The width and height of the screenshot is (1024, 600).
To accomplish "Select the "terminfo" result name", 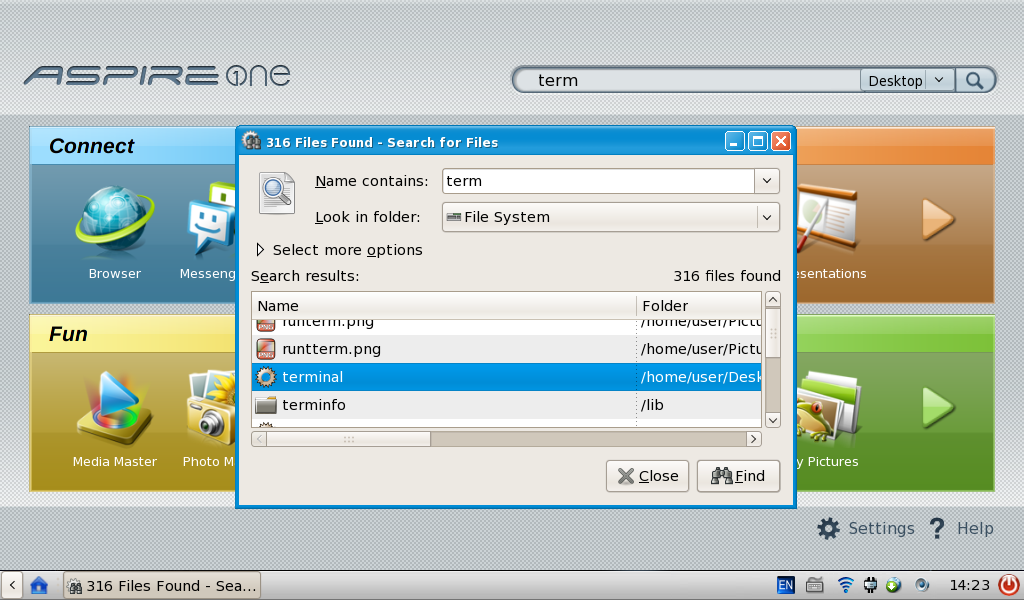I will point(313,405).
